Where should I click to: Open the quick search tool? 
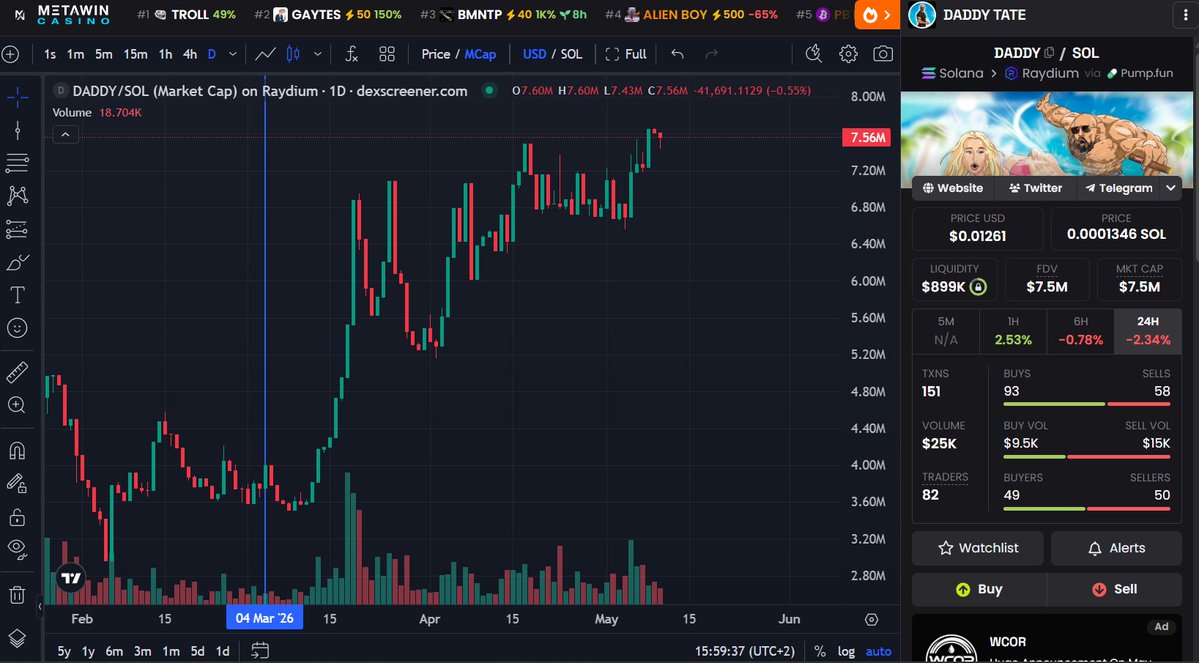pyautogui.click(x=814, y=54)
